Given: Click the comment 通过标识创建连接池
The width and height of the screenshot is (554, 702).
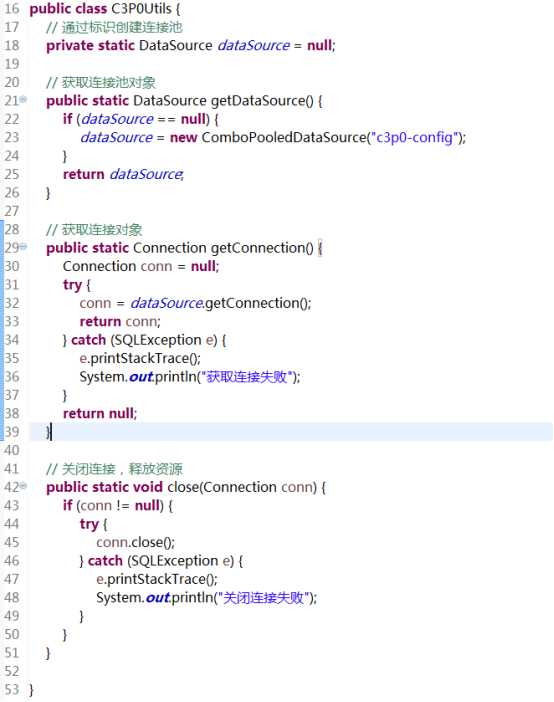Looking at the screenshot, I should coord(115,27).
